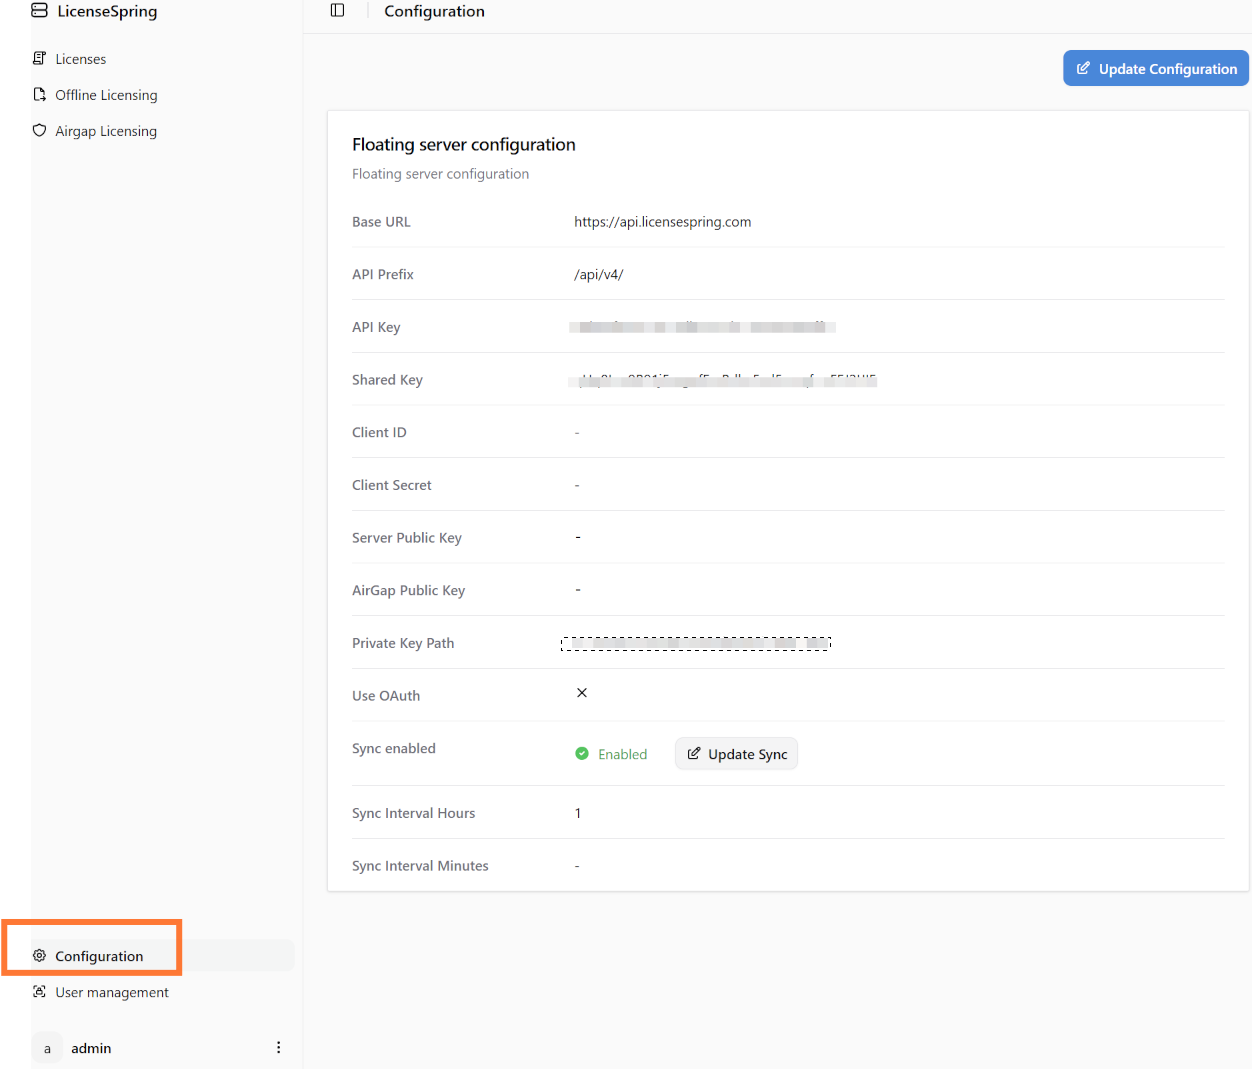Click the LicenseSpring logo icon
The height and width of the screenshot is (1069, 1252).
[40, 11]
